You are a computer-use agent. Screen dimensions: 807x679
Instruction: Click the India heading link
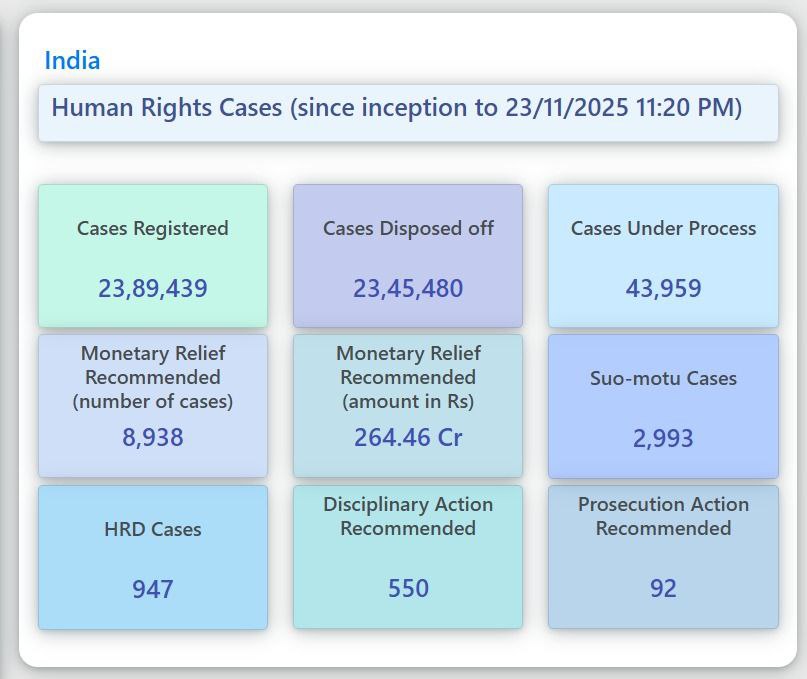coord(72,60)
